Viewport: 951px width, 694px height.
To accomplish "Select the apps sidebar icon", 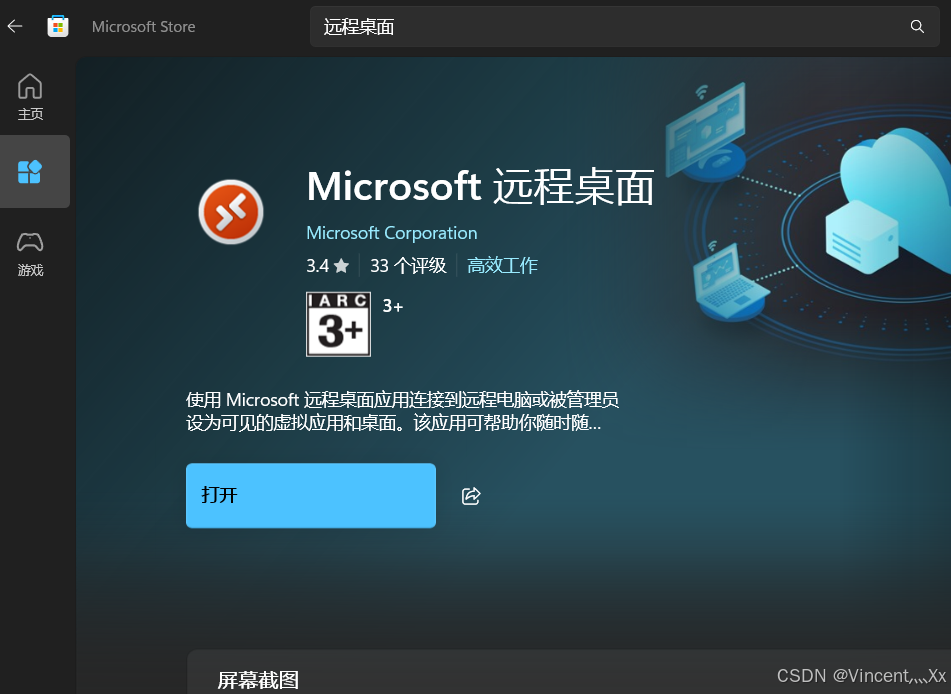I will [30, 172].
